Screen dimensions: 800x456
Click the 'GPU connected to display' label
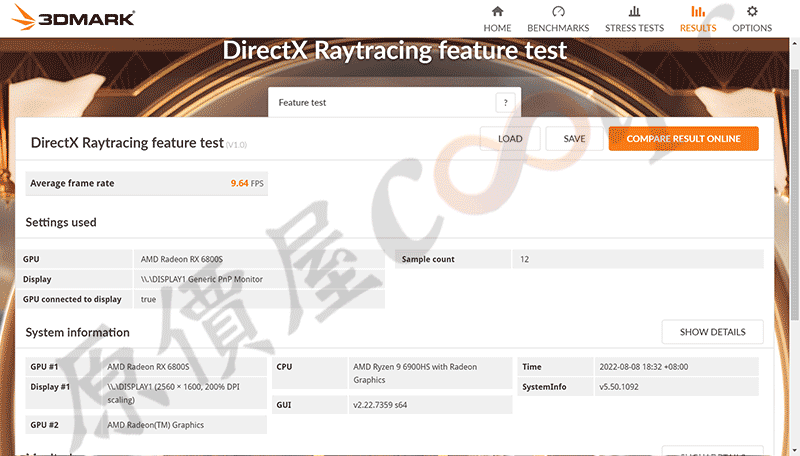[x=72, y=299]
